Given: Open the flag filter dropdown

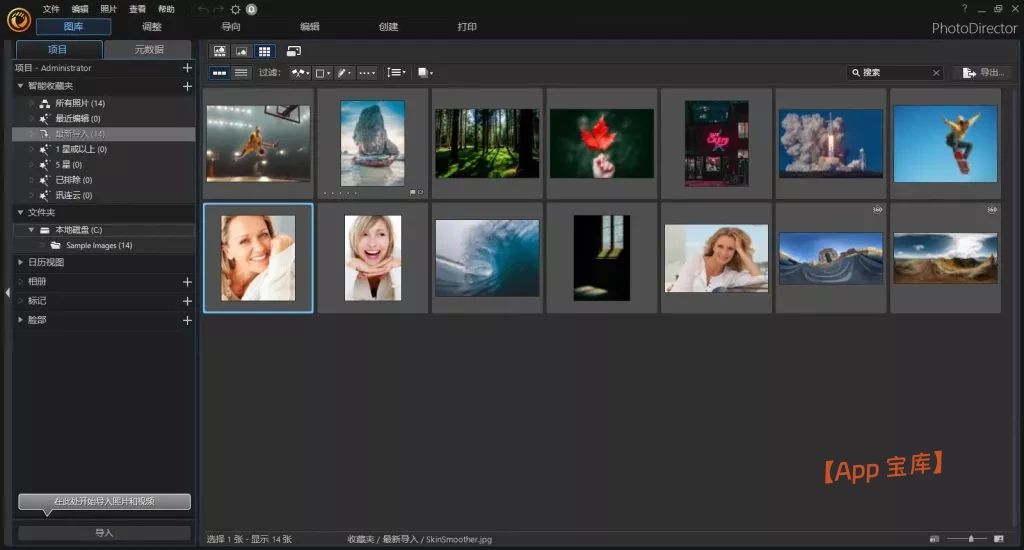Looking at the screenshot, I should pyautogui.click(x=299, y=73).
